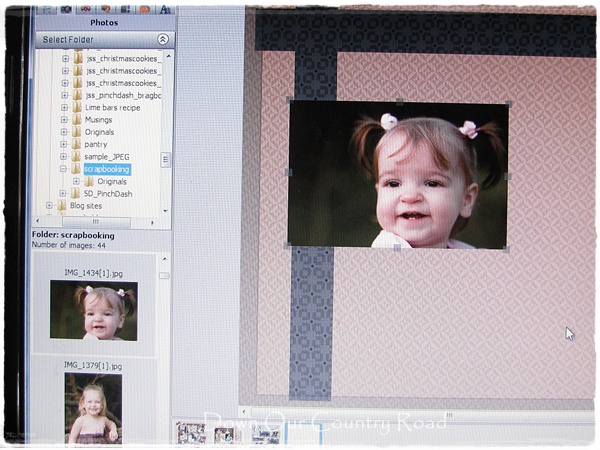Click the folder icon beside SD_PinchDash
Image resolution: width=600 pixels, height=450 pixels.
coord(76,193)
